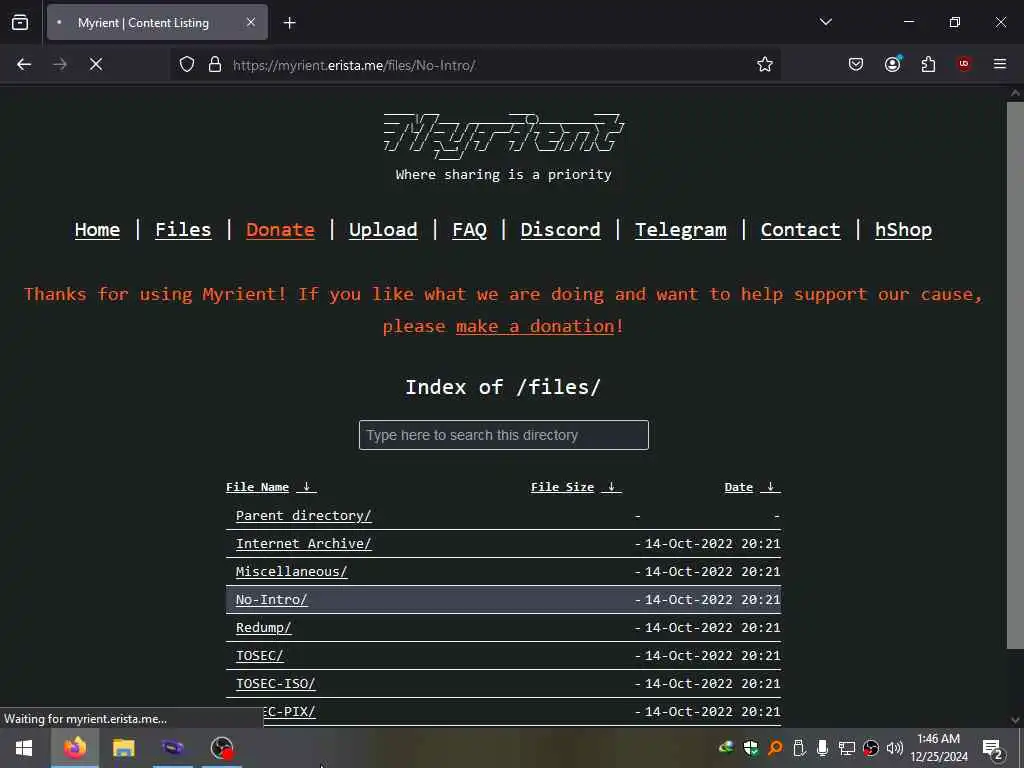Screen dimensions: 1024x768
Task: Click the page vertical scrollbar thumb
Action: 1015,376
